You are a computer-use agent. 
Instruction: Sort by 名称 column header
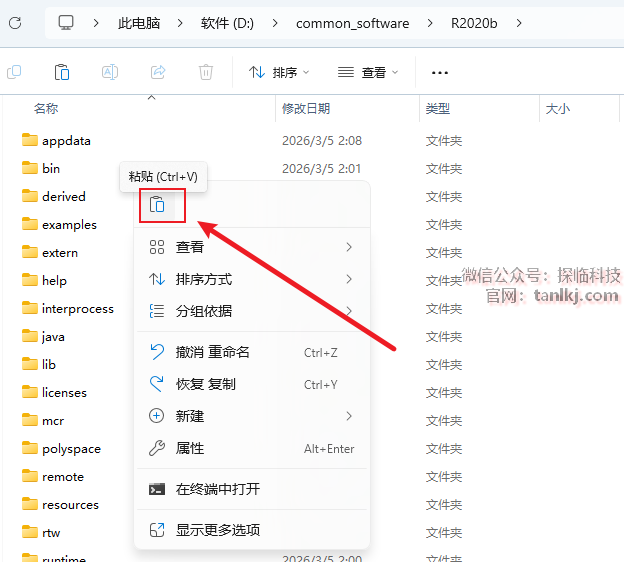click(46, 108)
